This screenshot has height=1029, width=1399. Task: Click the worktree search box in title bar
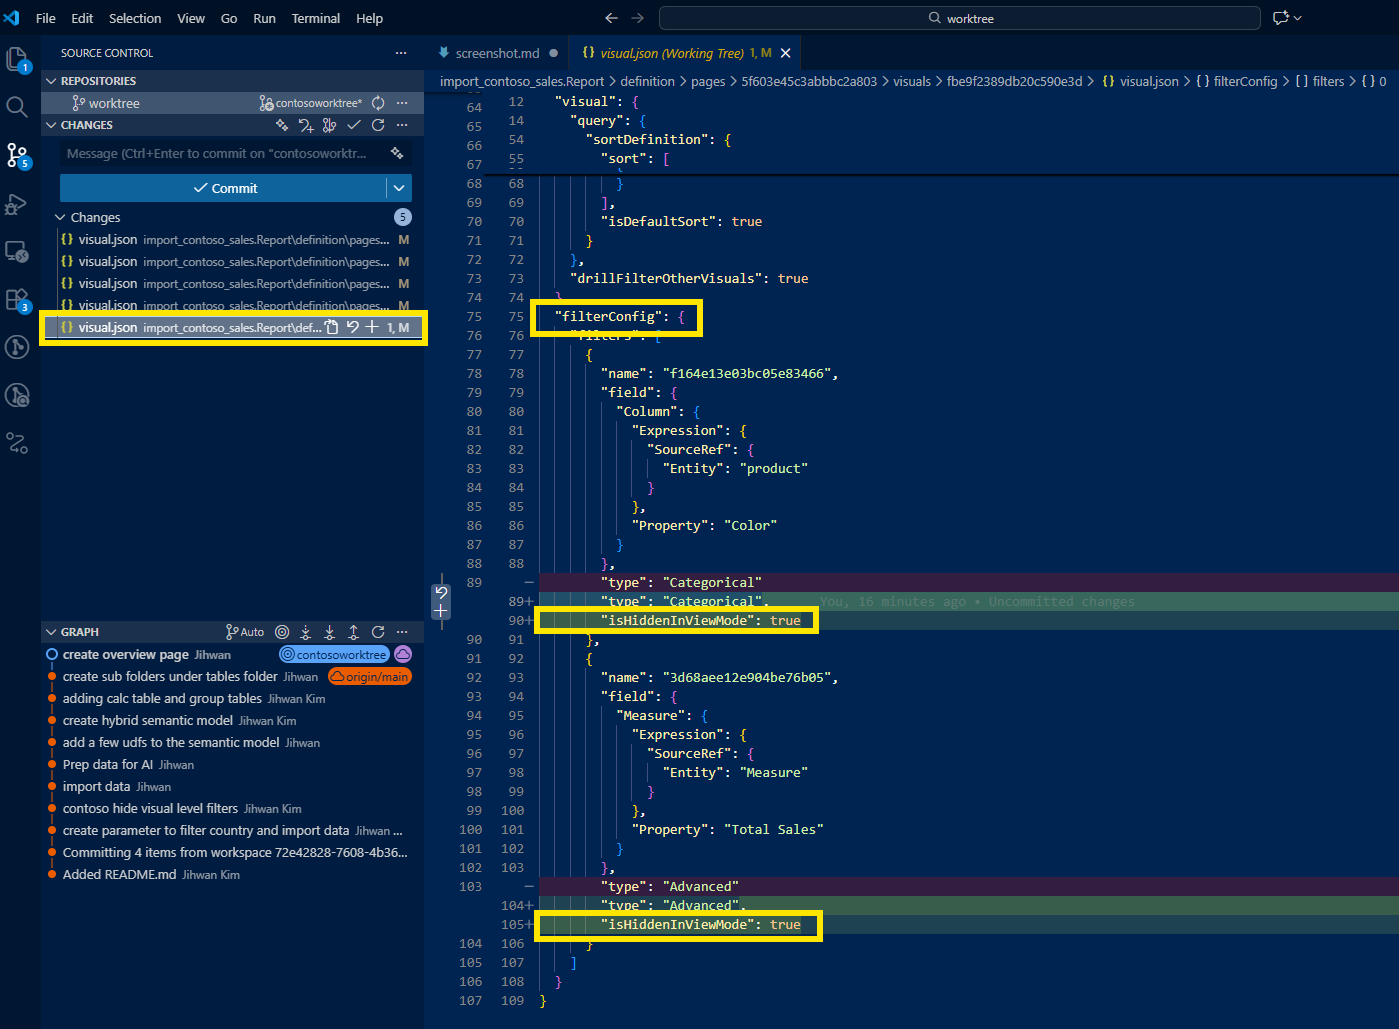960,18
